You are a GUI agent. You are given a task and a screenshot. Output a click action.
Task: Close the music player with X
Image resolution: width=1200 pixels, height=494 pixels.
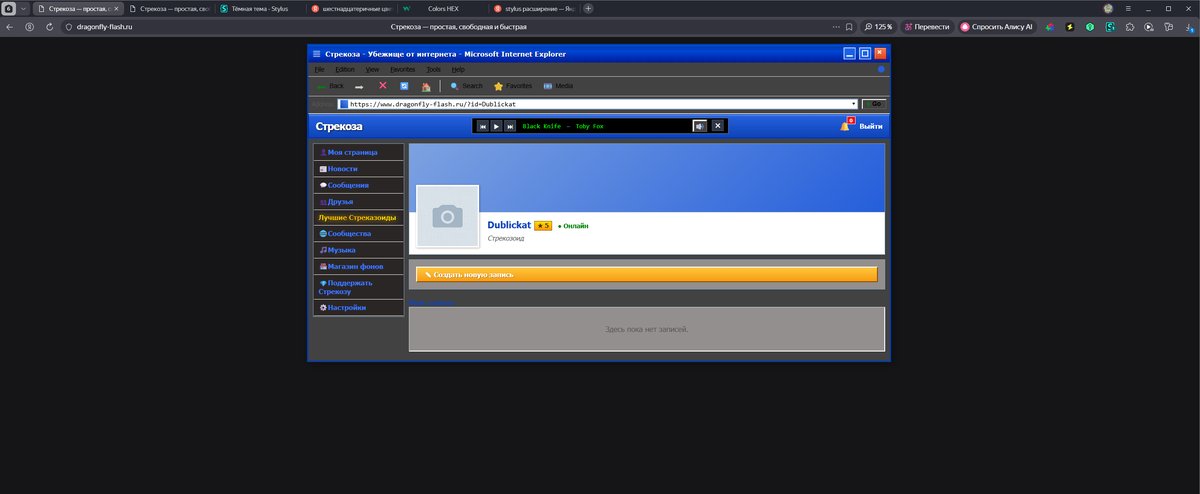(717, 126)
